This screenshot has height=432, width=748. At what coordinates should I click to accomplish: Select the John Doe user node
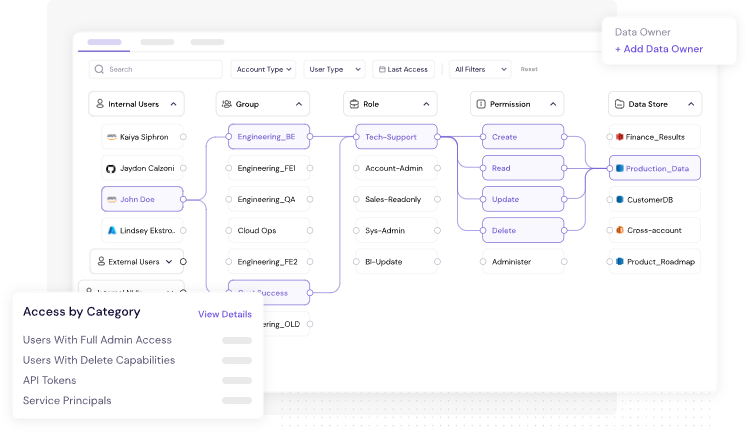142,199
